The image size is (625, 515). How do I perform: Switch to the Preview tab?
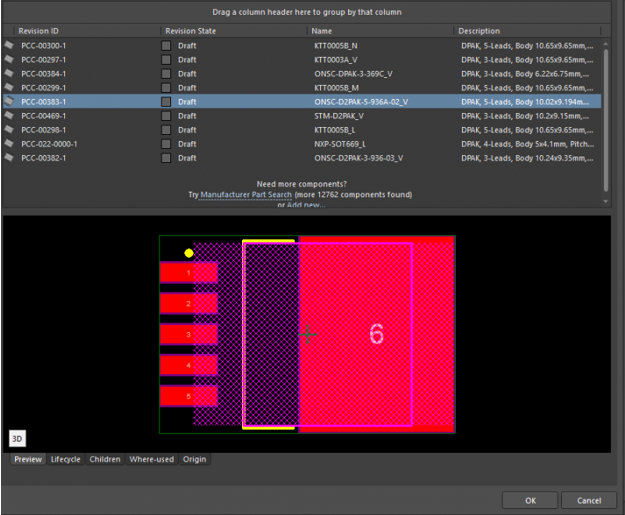click(x=28, y=459)
